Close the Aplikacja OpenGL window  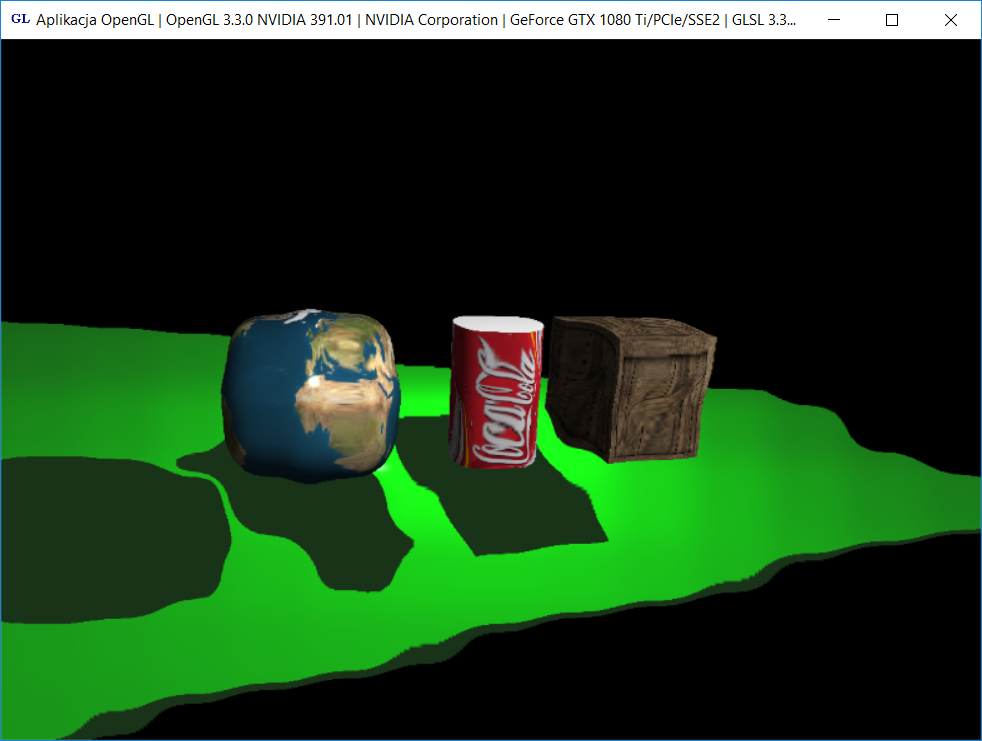click(951, 20)
